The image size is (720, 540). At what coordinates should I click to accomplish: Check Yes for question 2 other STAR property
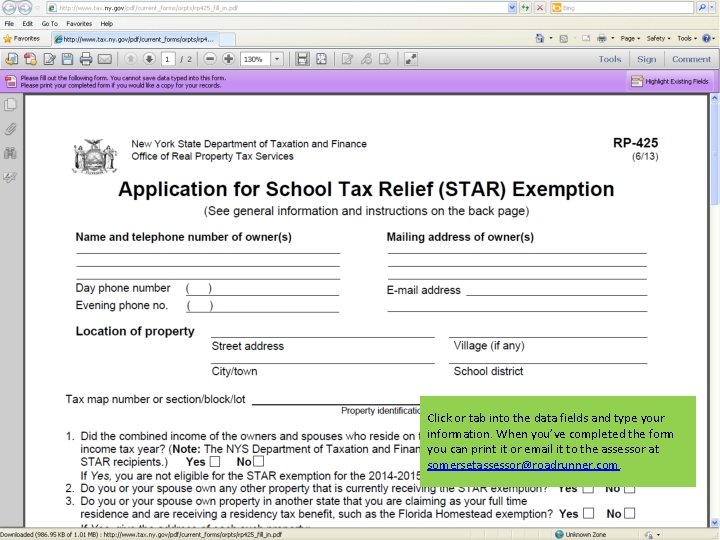[x=588, y=489]
